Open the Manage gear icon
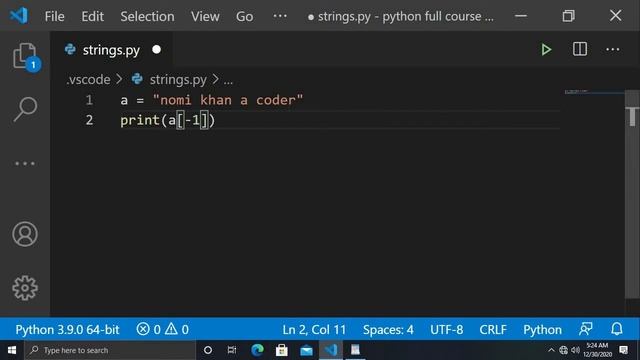 (25, 288)
